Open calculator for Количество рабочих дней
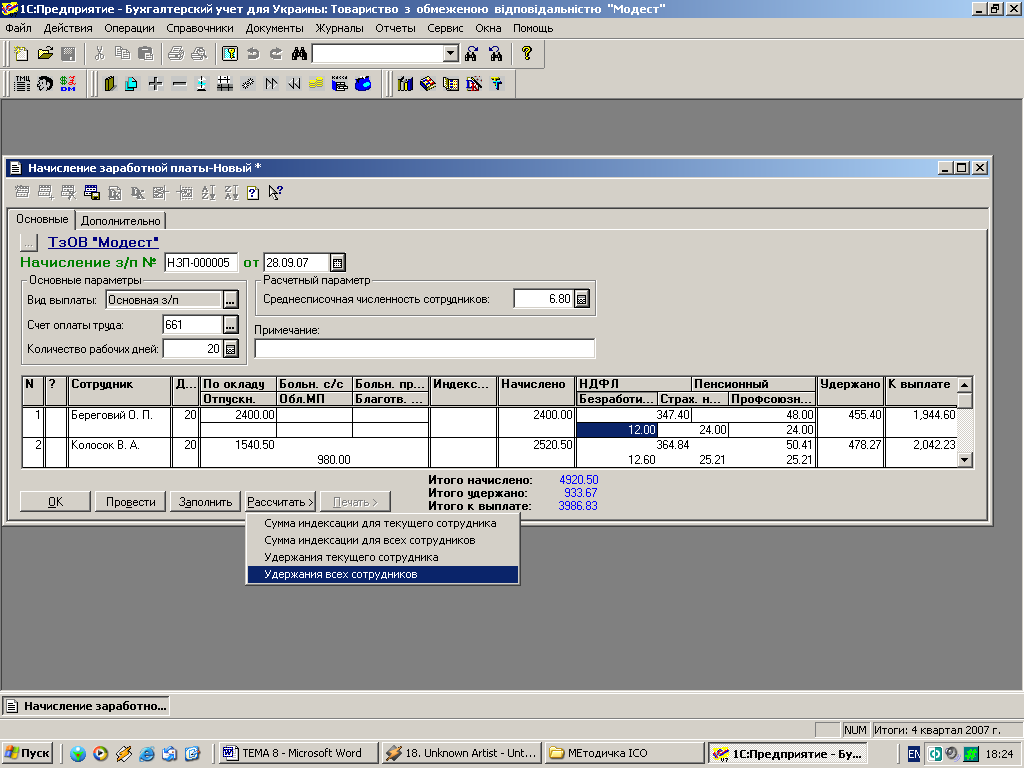Viewport: 1024px width, 768px height. pyautogui.click(x=231, y=349)
